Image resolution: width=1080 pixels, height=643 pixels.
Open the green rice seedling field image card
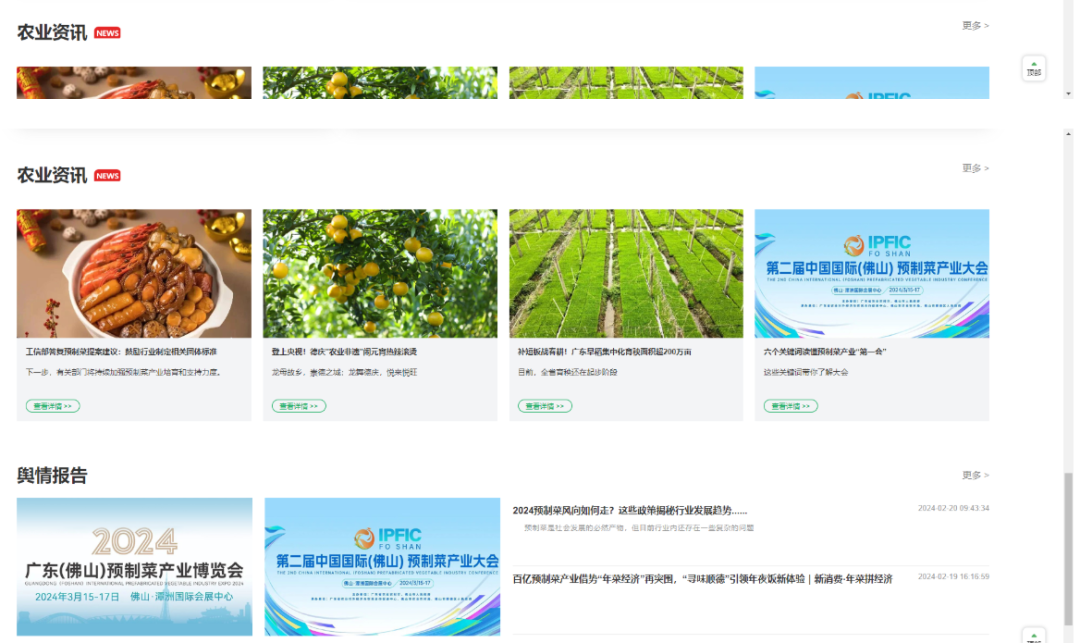click(626, 273)
